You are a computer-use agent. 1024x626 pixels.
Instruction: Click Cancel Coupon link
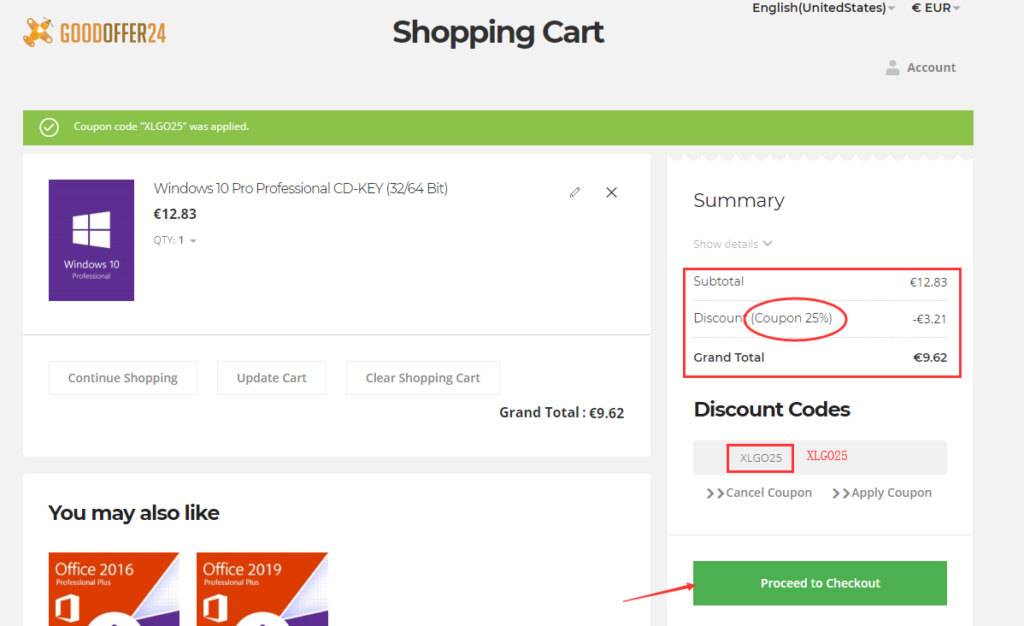point(760,493)
